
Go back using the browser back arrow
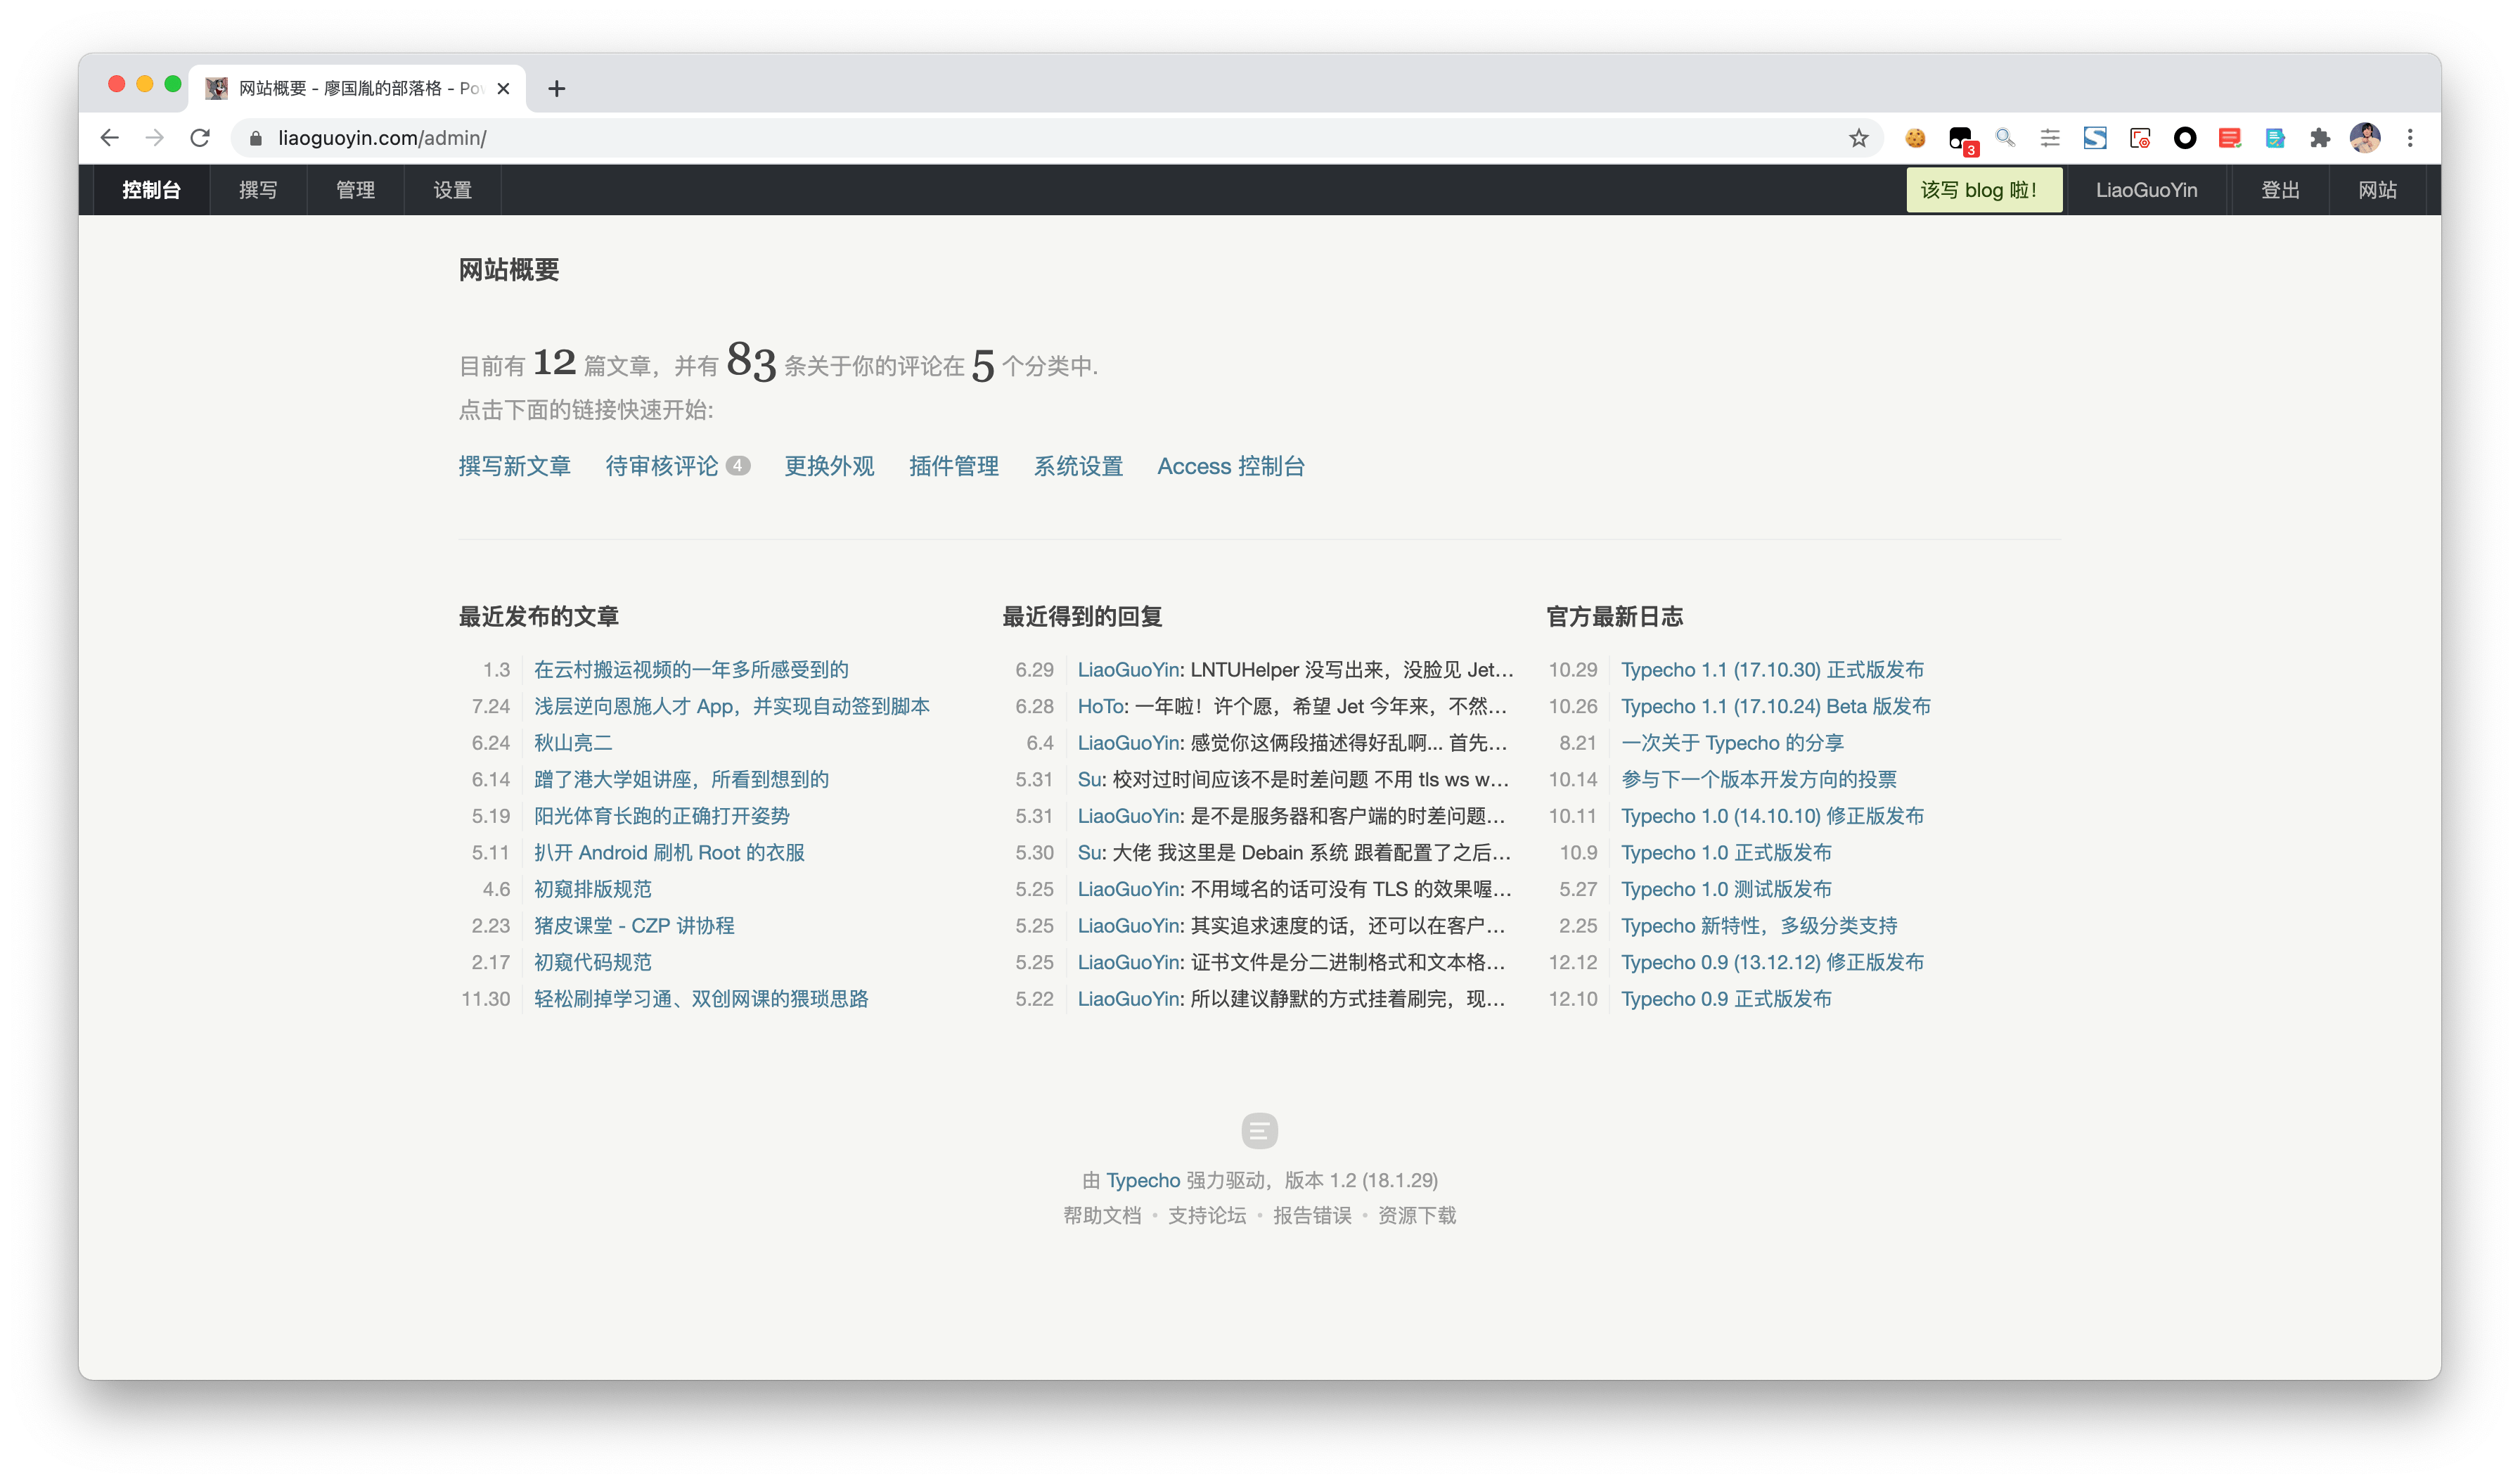coord(110,138)
